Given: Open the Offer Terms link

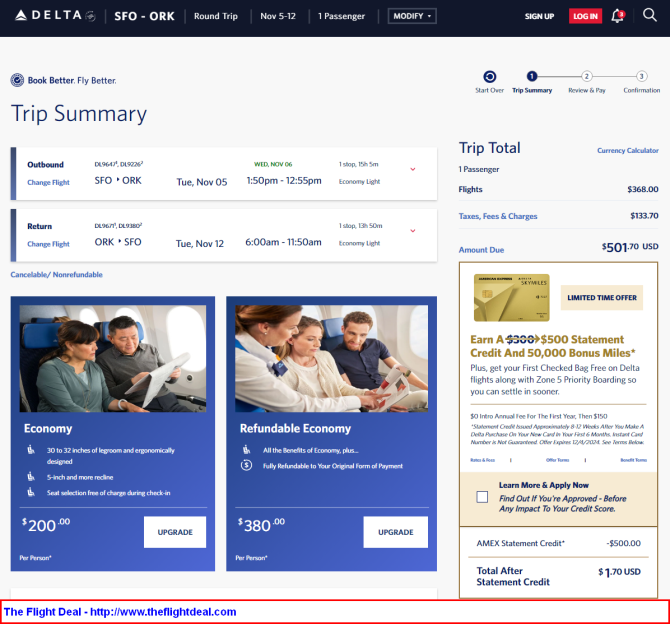Looking at the screenshot, I should (x=558, y=460).
